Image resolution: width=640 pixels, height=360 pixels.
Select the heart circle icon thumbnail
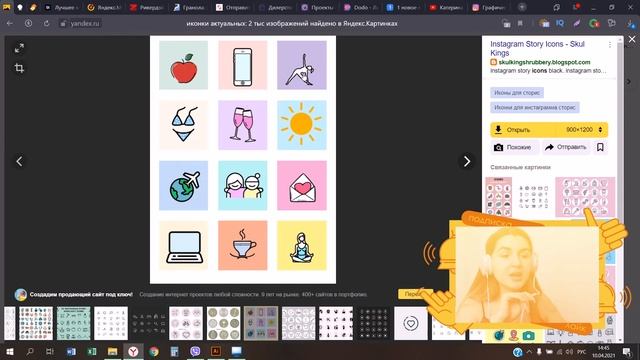pos(411,323)
